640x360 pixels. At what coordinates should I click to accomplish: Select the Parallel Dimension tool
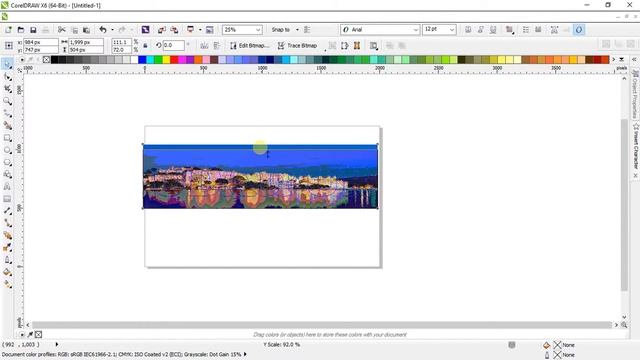click(x=7, y=211)
